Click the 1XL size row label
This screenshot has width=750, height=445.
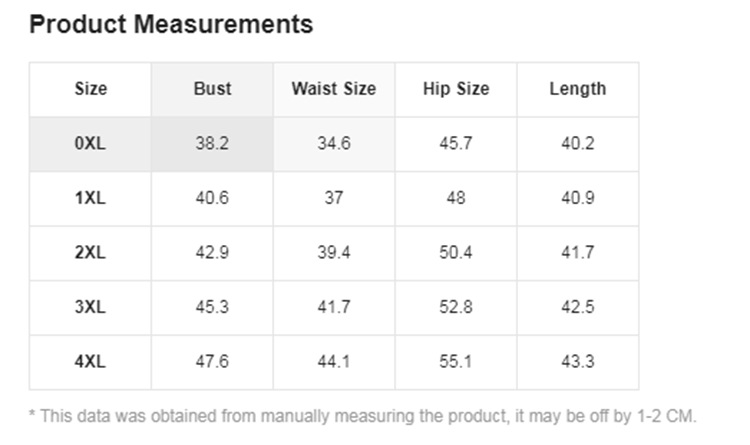90,199
